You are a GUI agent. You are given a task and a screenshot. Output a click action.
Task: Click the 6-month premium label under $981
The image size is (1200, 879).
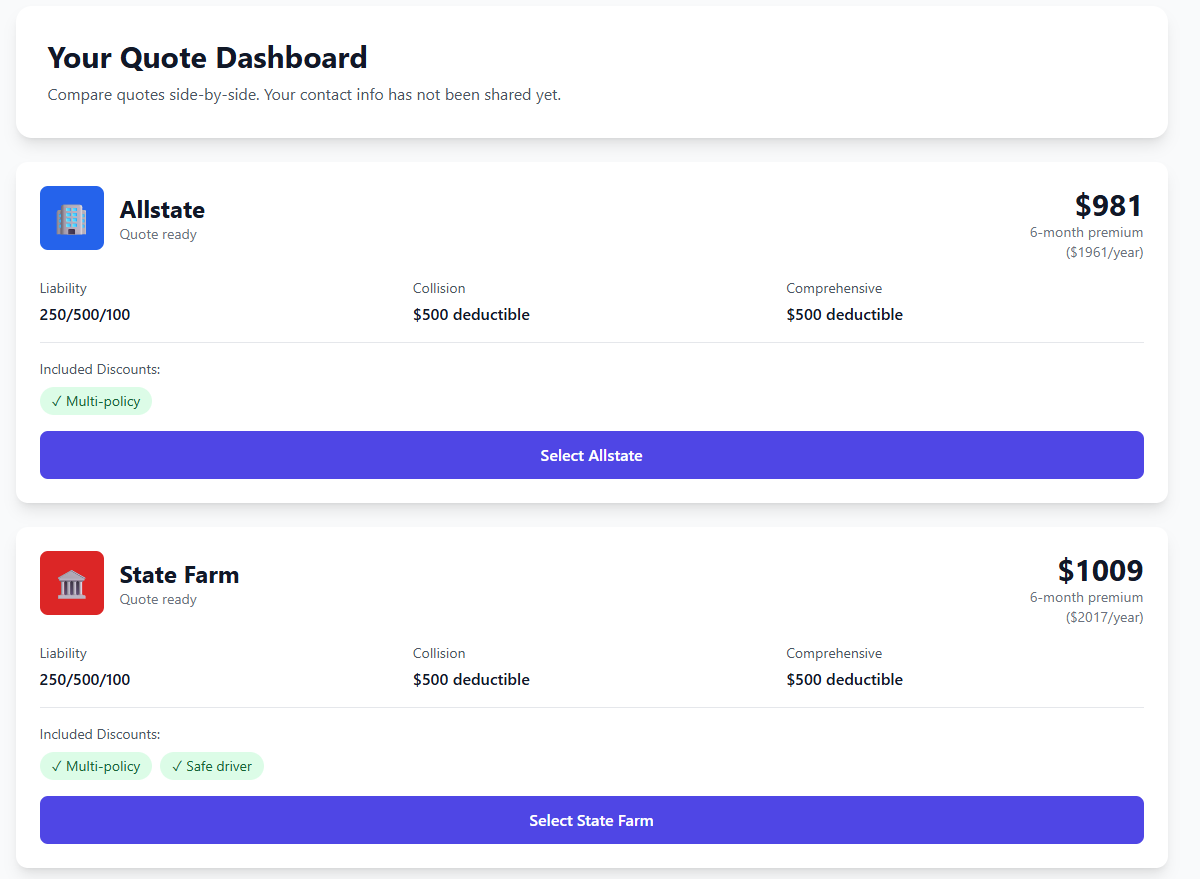[1087, 233]
